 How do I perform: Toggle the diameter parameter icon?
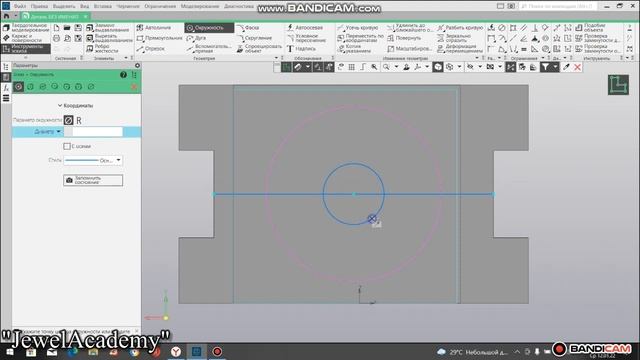(69, 120)
